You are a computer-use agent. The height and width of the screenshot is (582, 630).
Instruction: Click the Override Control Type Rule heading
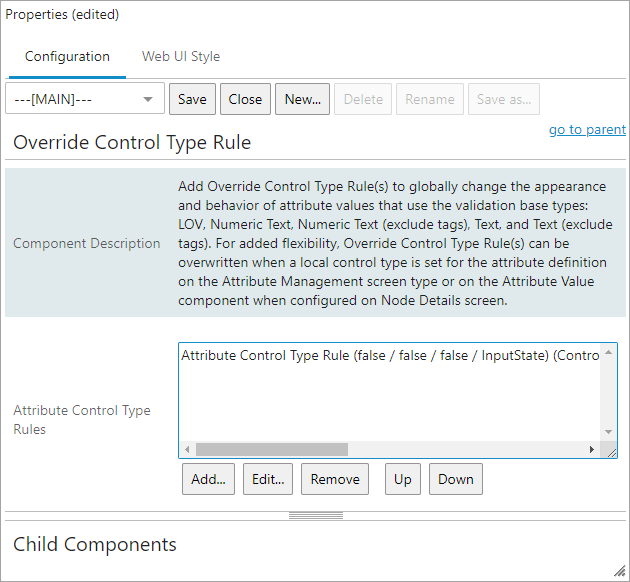pyautogui.click(x=132, y=143)
